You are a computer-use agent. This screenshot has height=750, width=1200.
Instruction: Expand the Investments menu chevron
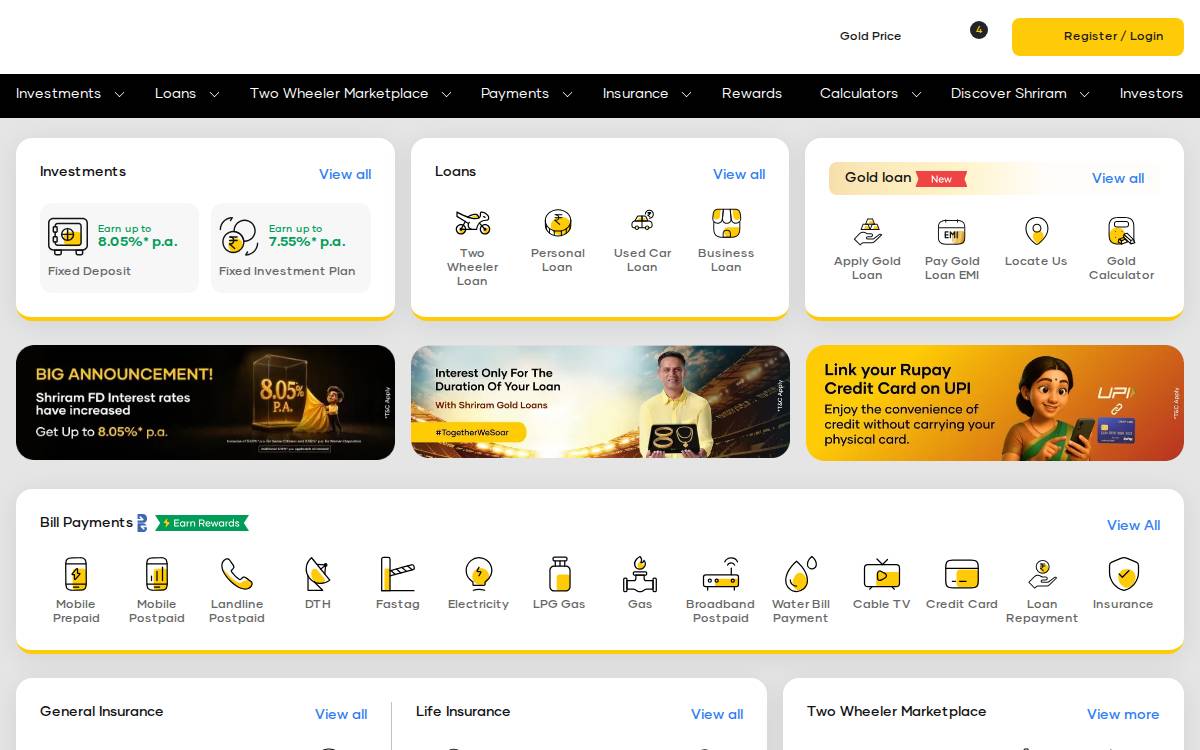pos(119,94)
